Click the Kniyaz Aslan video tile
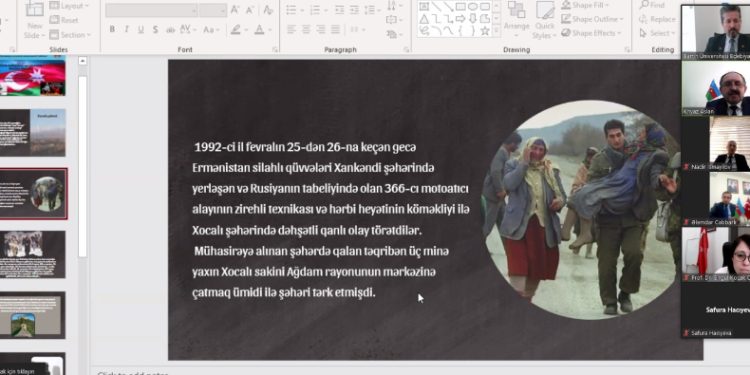 716,88
